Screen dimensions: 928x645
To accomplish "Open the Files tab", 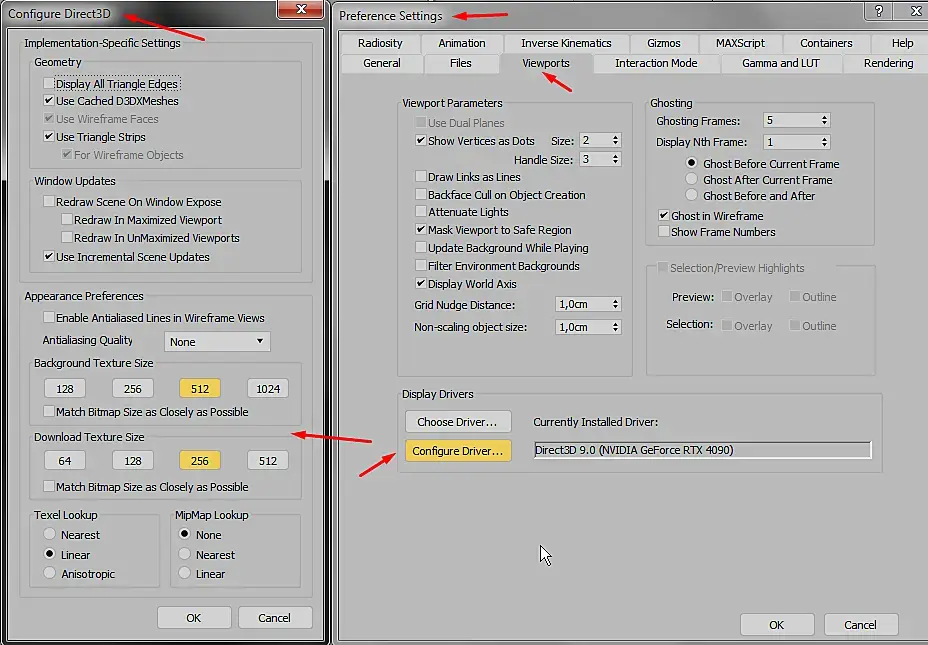I will click(460, 63).
